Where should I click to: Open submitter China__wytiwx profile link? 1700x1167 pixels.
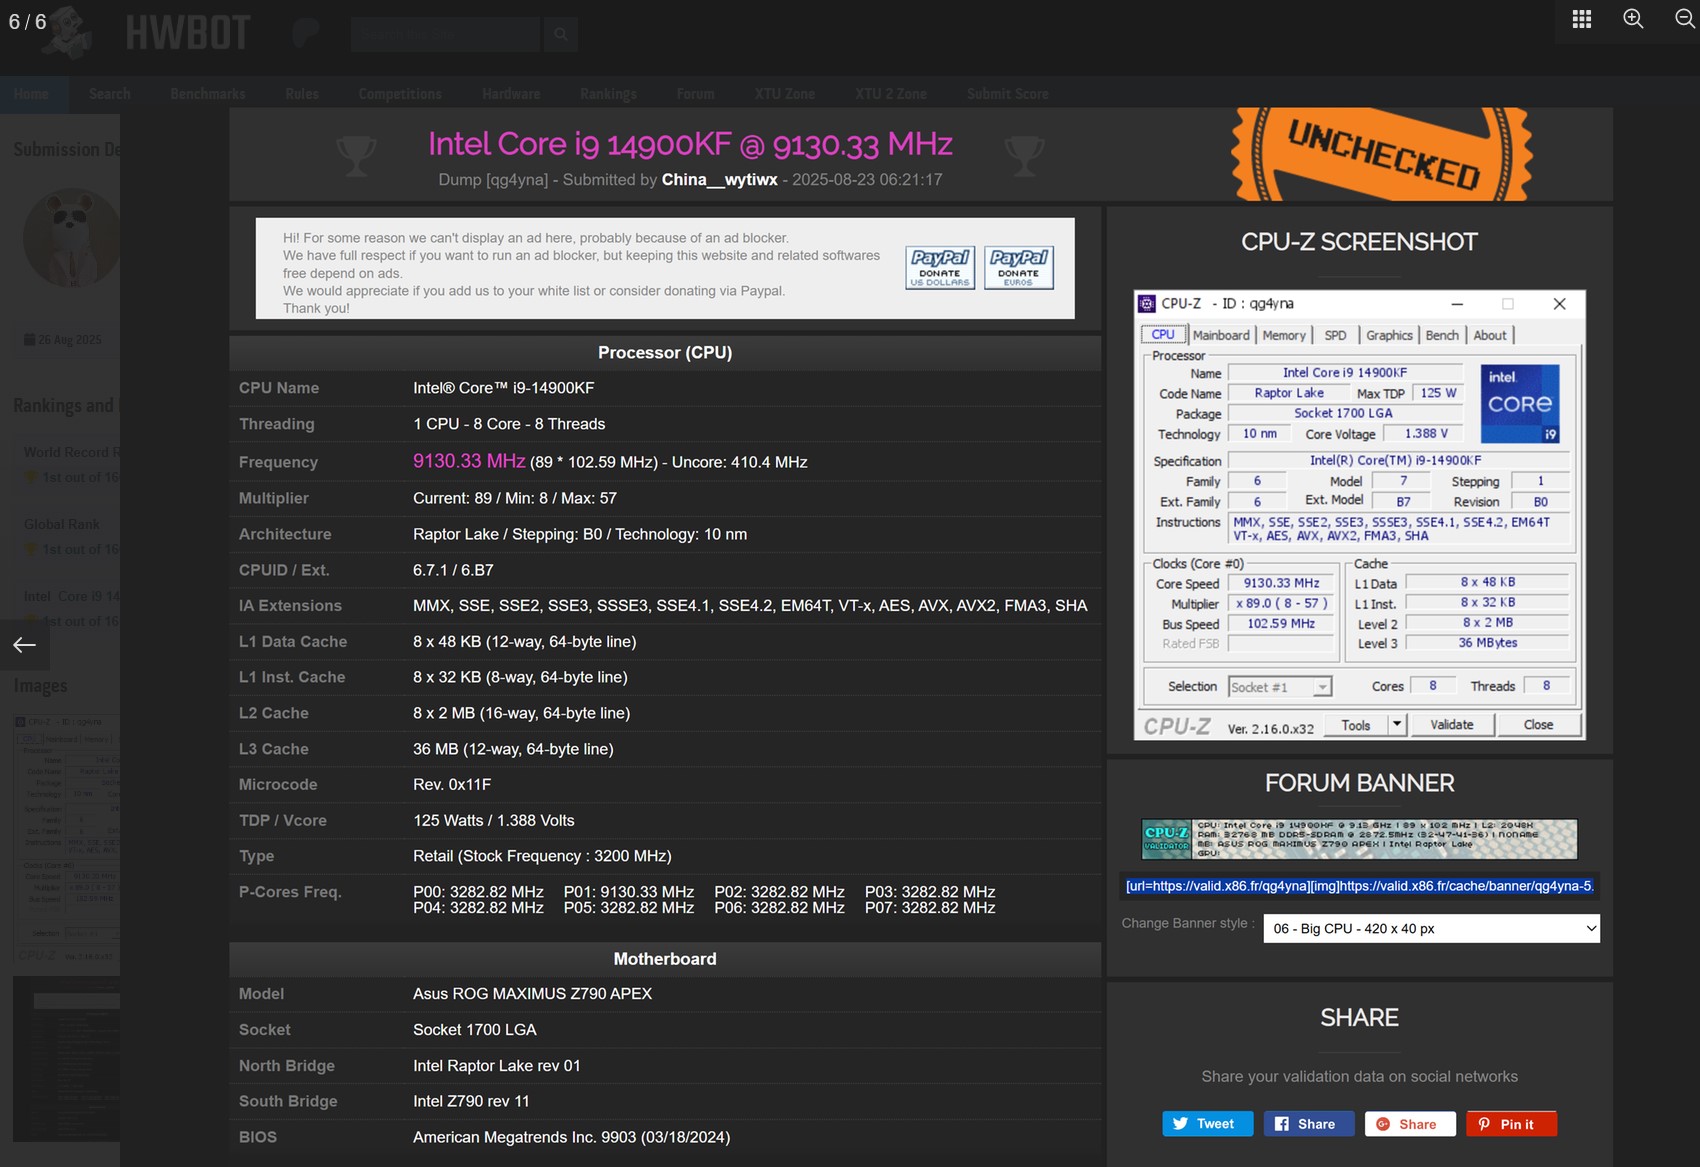pyautogui.click(x=720, y=180)
